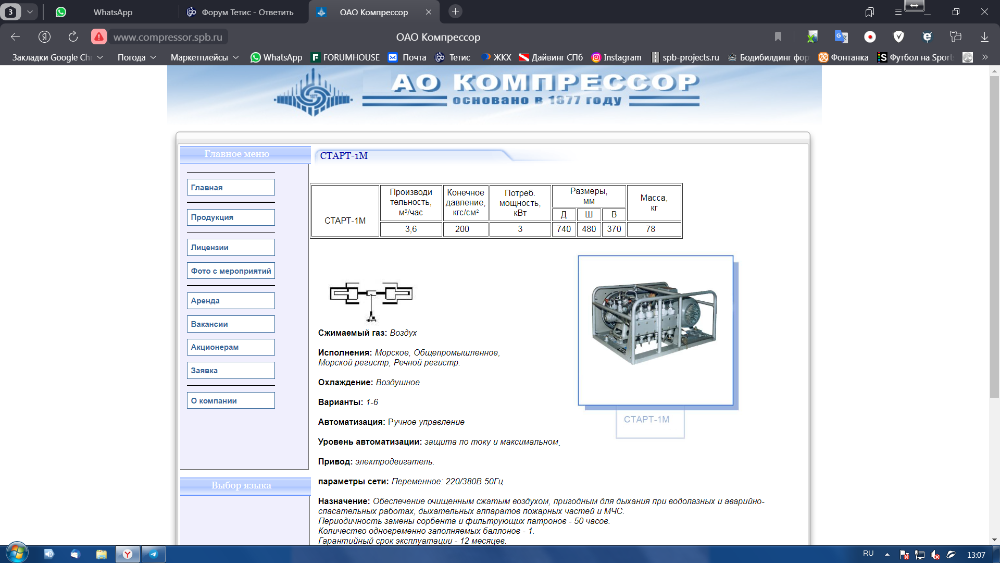The width and height of the screenshot is (1000, 563).
Task: Open О компании menu item
Action: pos(231,400)
